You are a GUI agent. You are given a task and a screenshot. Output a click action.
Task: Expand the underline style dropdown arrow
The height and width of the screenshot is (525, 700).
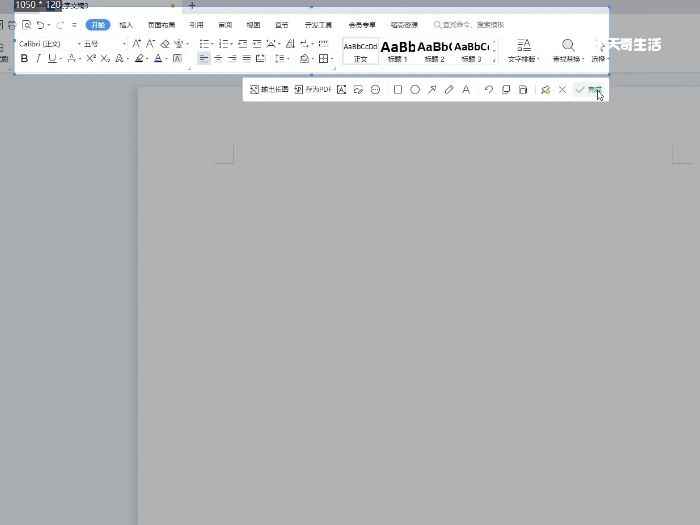pyautogui.click(x=61, y=58)
